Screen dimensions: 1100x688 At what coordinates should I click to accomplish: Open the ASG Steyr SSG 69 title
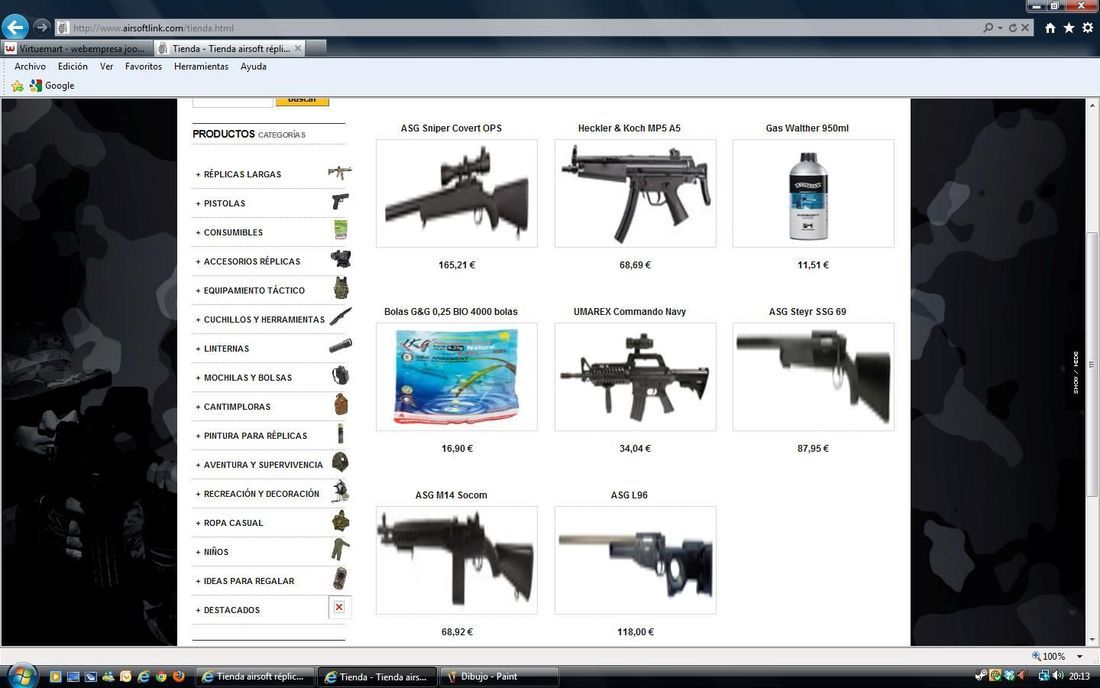tap(807, 311)
